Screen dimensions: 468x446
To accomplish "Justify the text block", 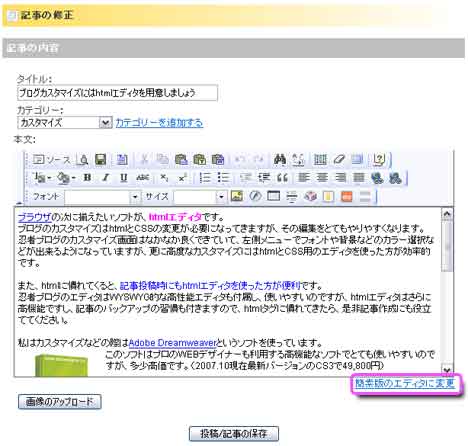I will pos(359,178).
